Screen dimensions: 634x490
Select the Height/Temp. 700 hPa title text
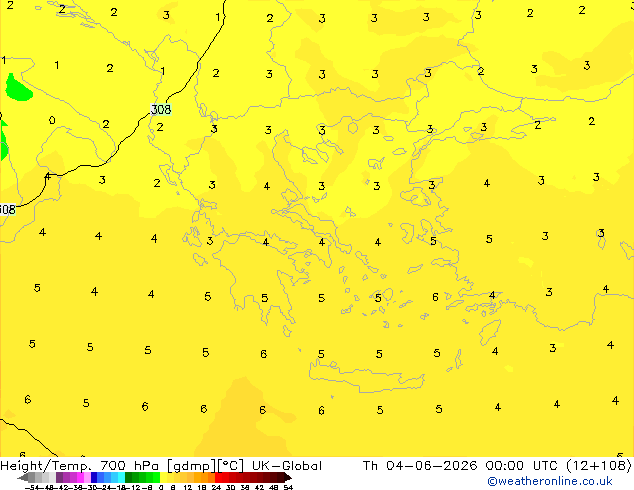(x=79, y=466)
